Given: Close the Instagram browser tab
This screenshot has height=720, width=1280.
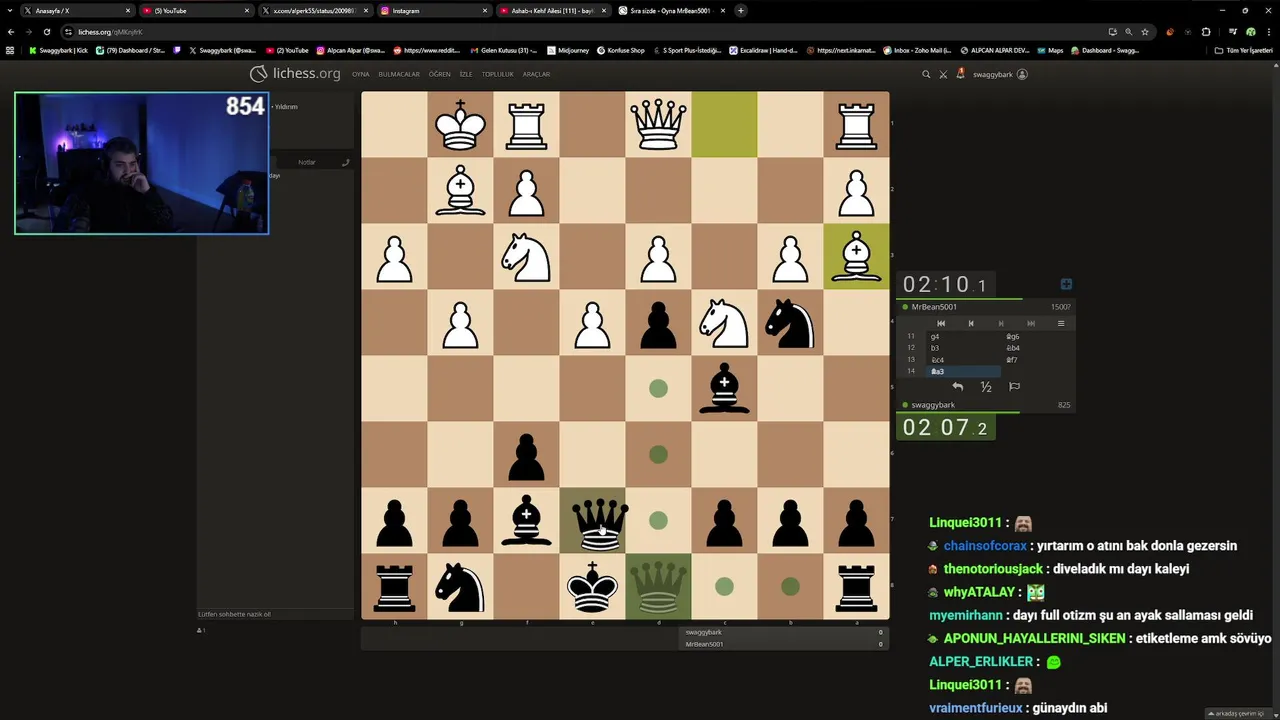Looking at the screenshot, I should point(485,10).
